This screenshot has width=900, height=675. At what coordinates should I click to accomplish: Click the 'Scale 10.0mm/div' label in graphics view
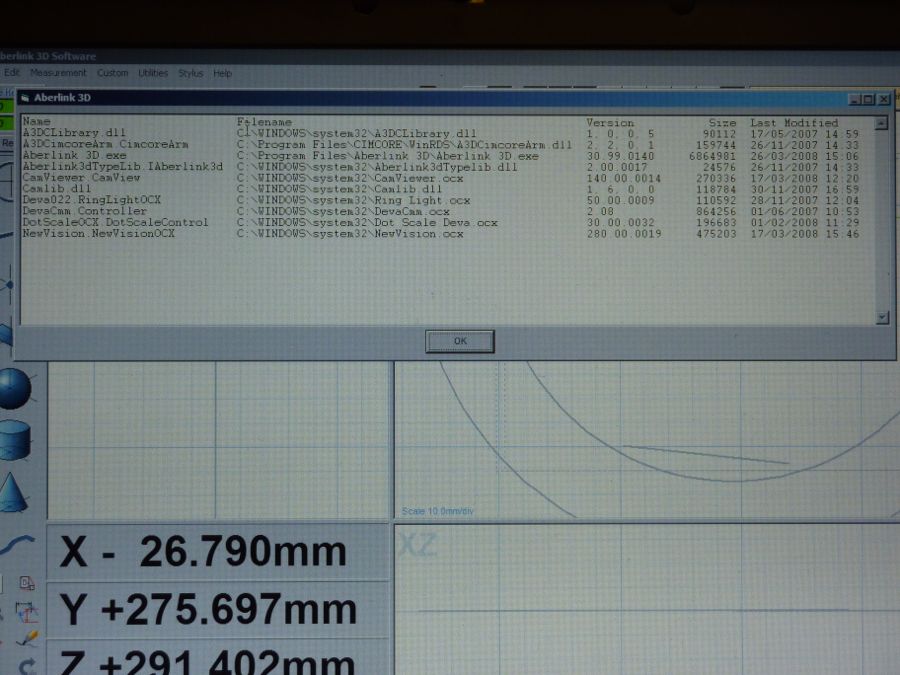437,511
